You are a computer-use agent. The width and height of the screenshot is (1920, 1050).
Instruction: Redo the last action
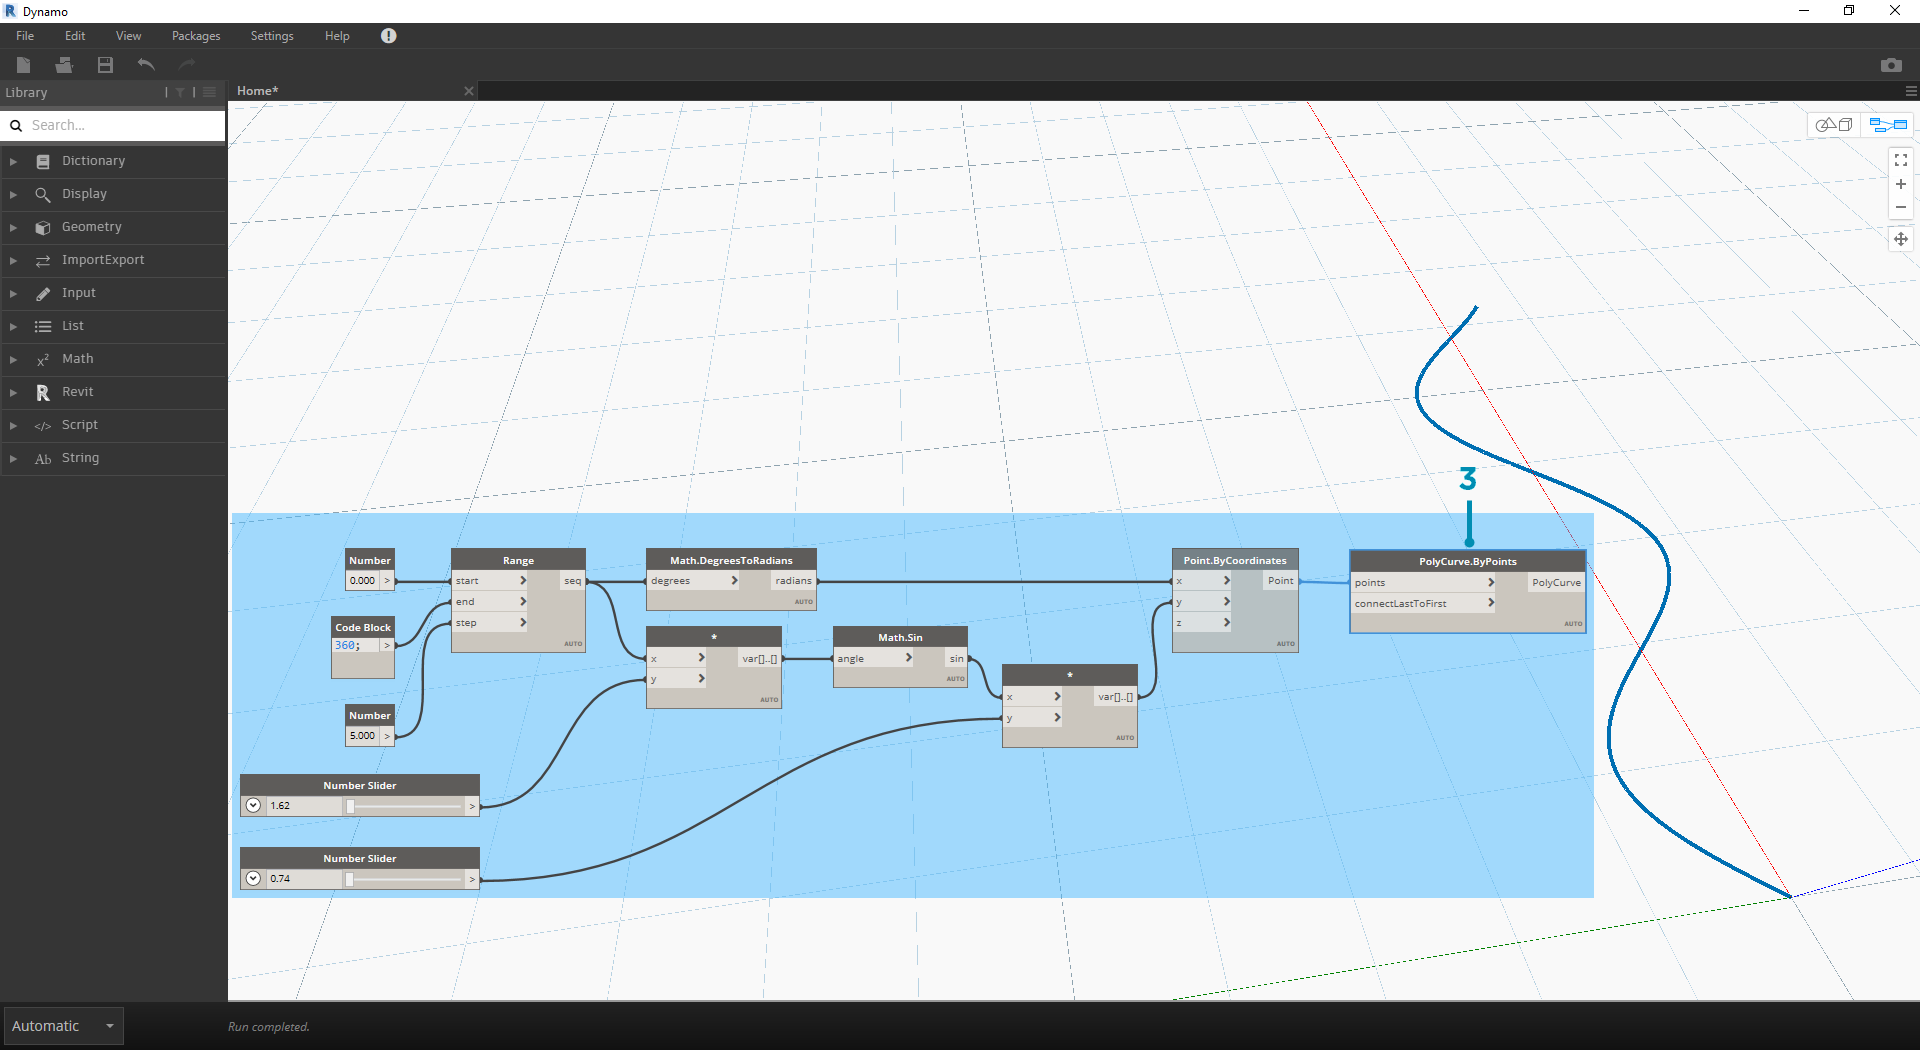pos(186,64)
